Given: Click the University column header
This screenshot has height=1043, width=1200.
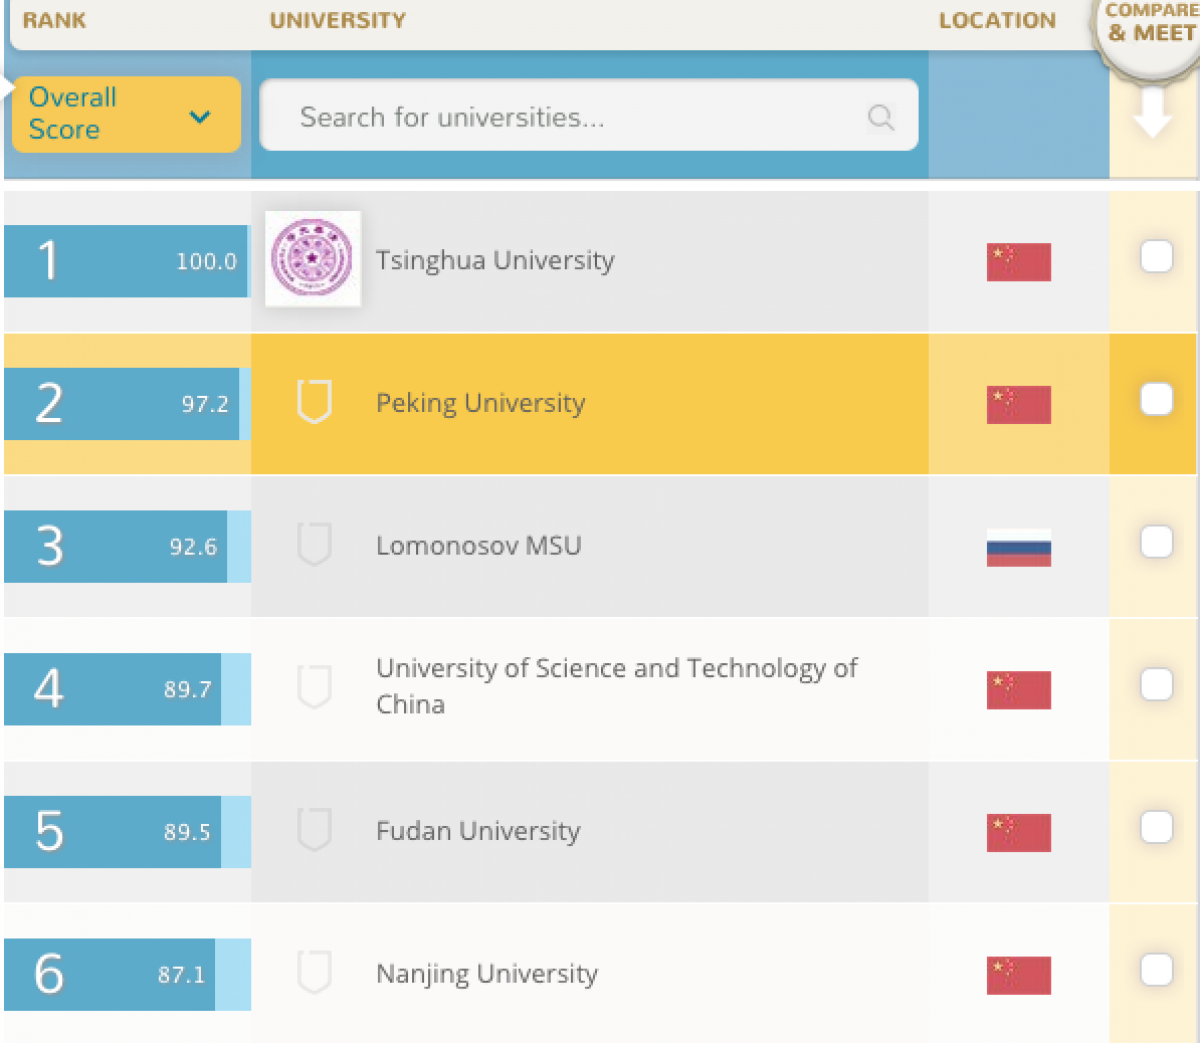Looking at the screenshot, I should [x=338, y=20].
